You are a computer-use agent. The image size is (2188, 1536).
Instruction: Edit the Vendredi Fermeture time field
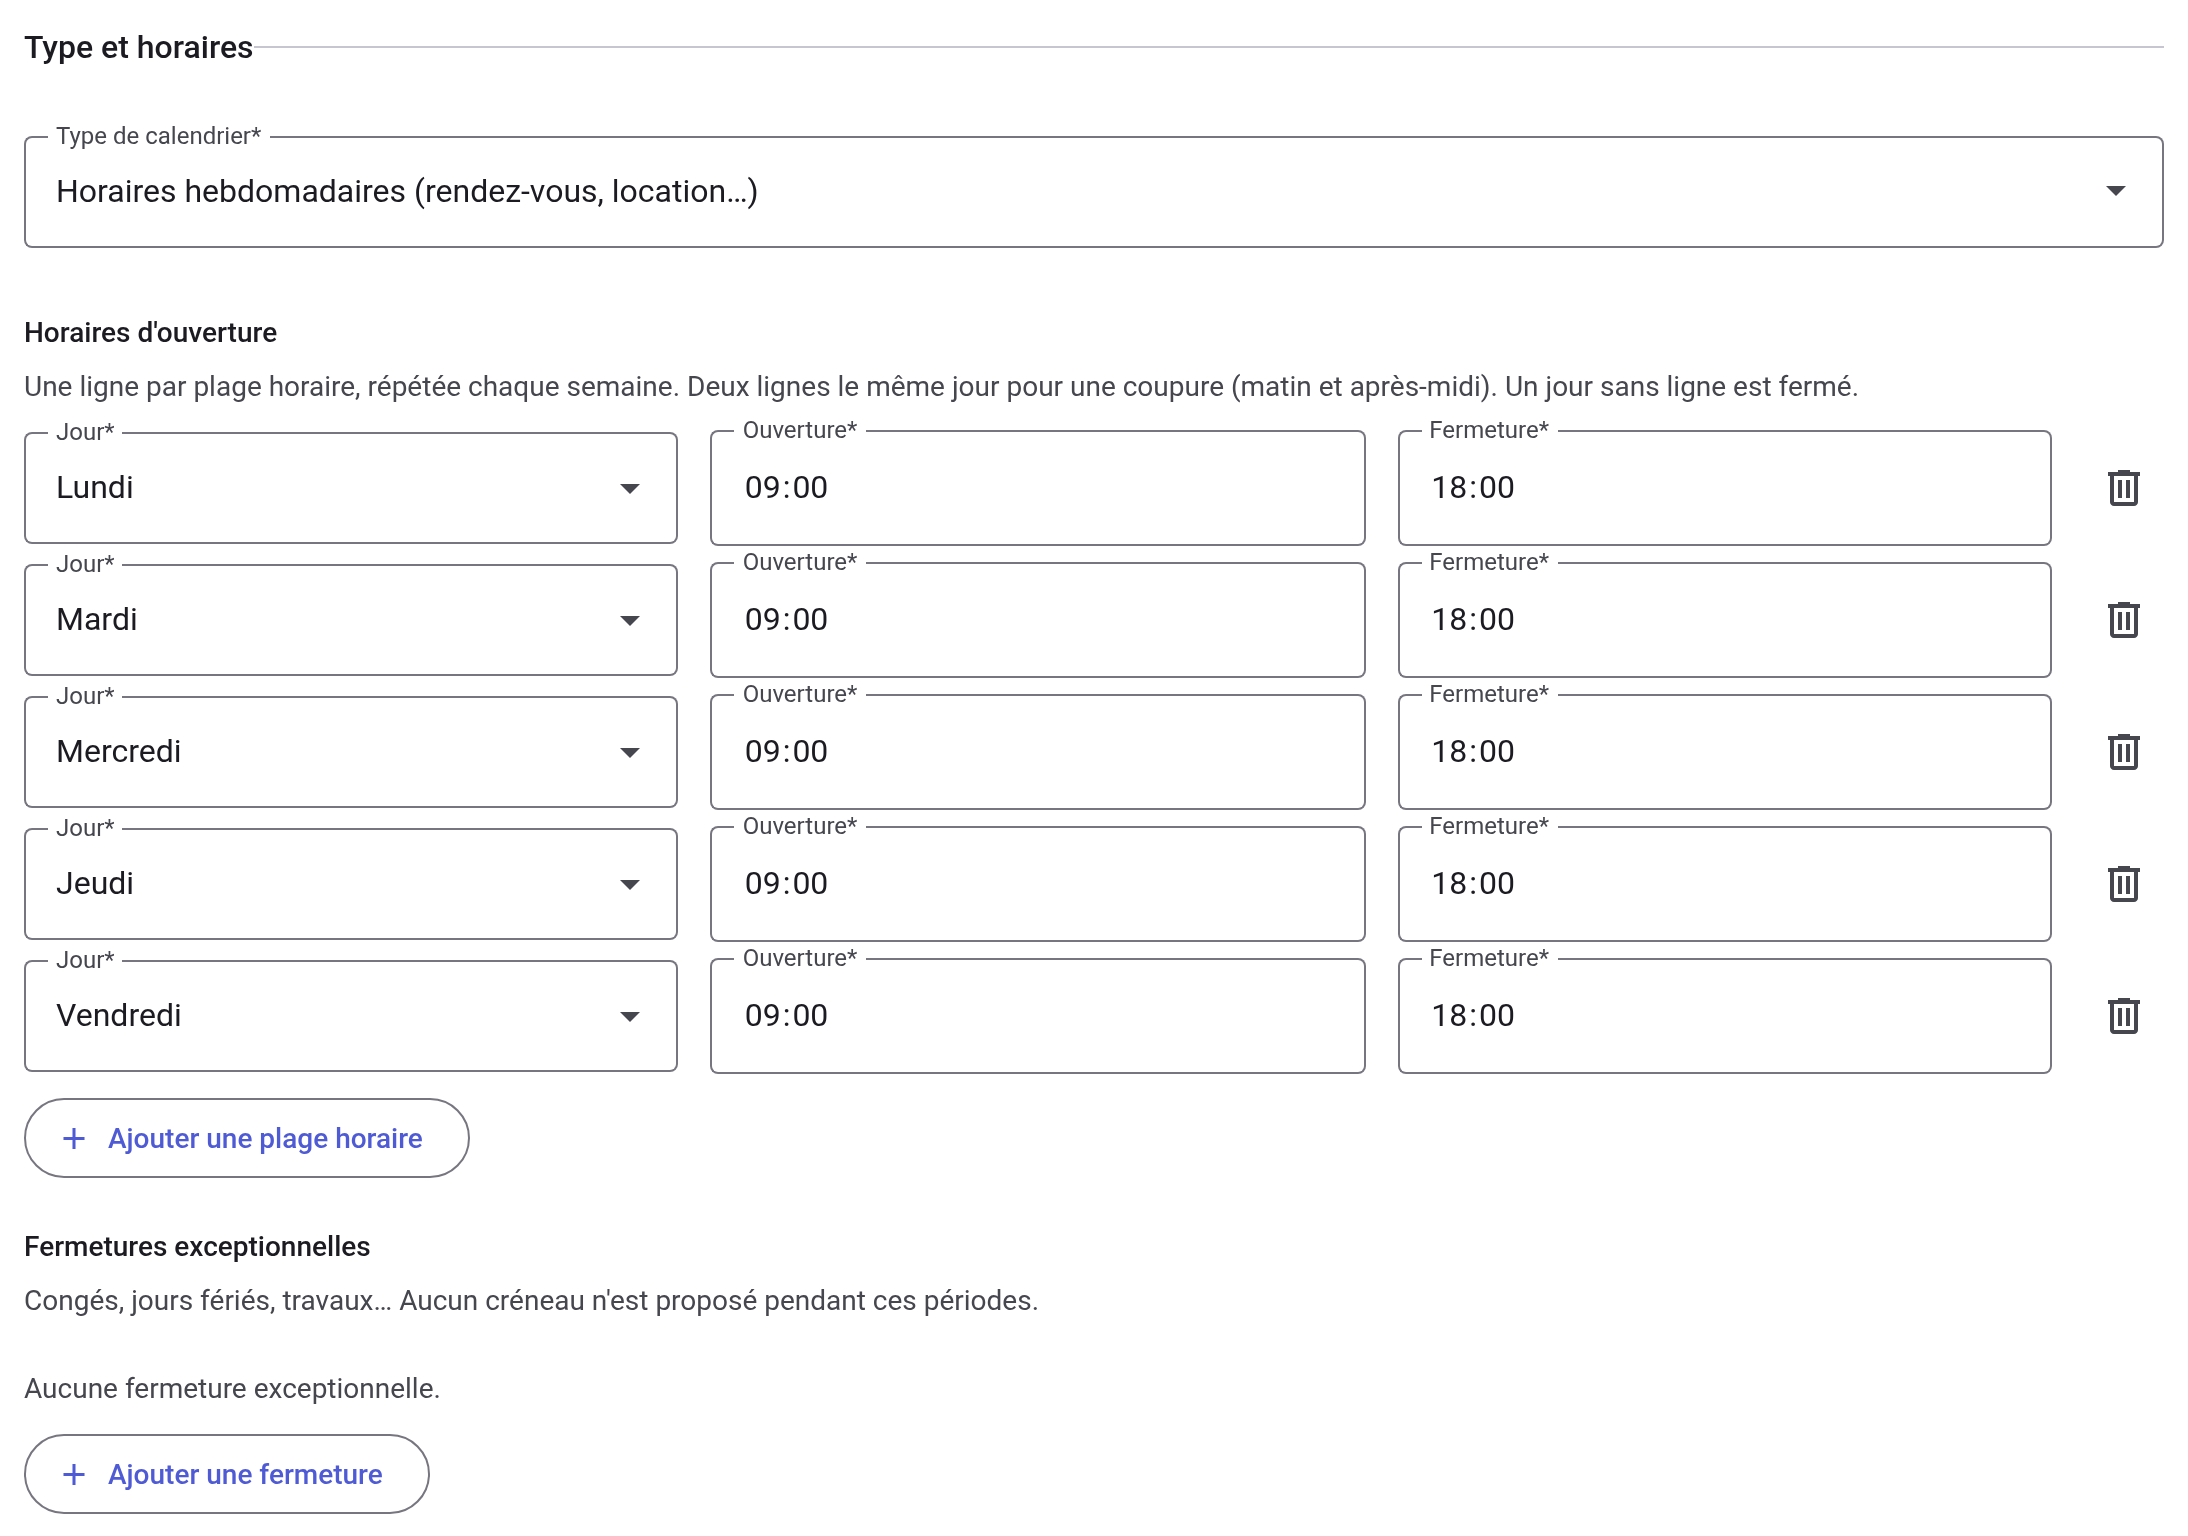click(x=1724, y=1016)
